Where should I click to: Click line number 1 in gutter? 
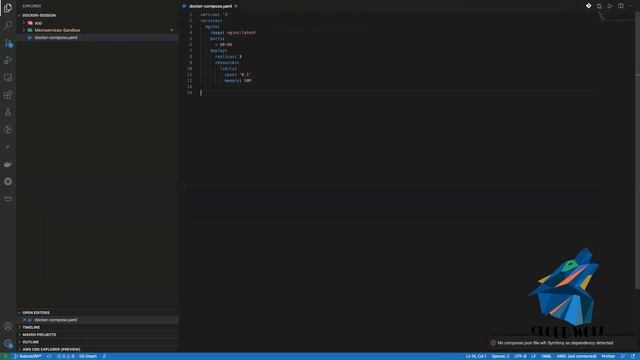coord(190,15)
